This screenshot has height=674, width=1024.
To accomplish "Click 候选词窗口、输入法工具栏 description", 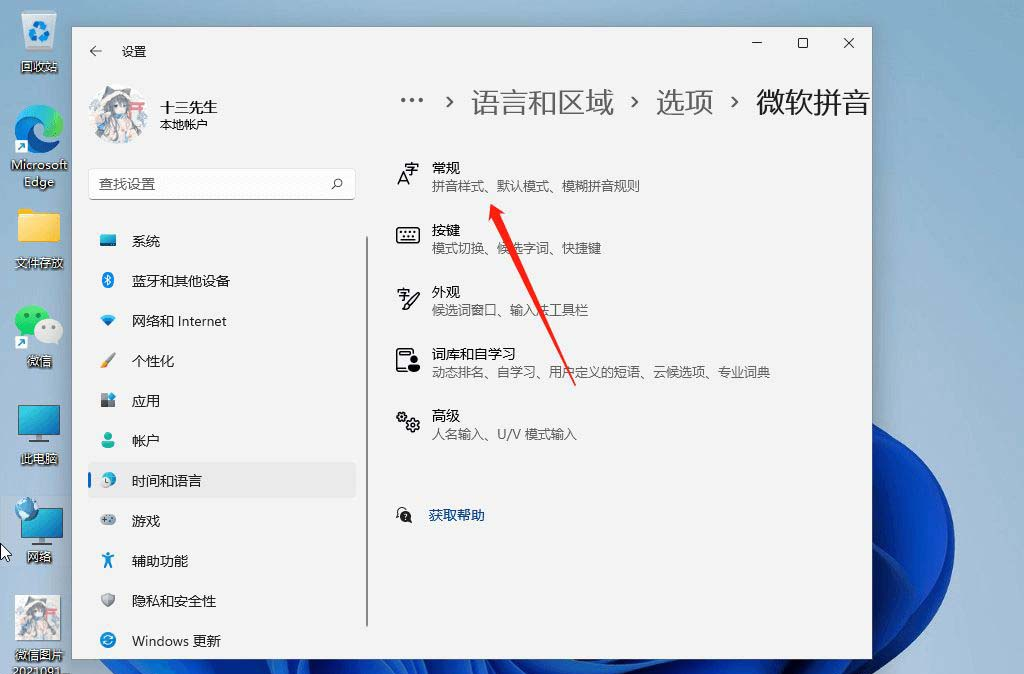I will pyautogui.click(x=509, y=310).
